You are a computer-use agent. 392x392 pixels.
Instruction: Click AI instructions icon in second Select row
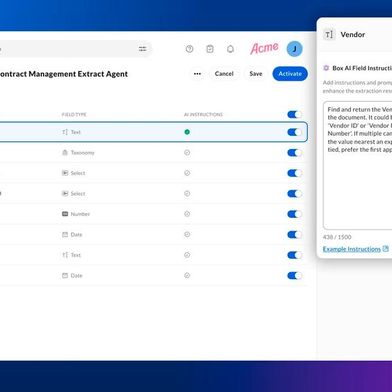tap(187, 194)
